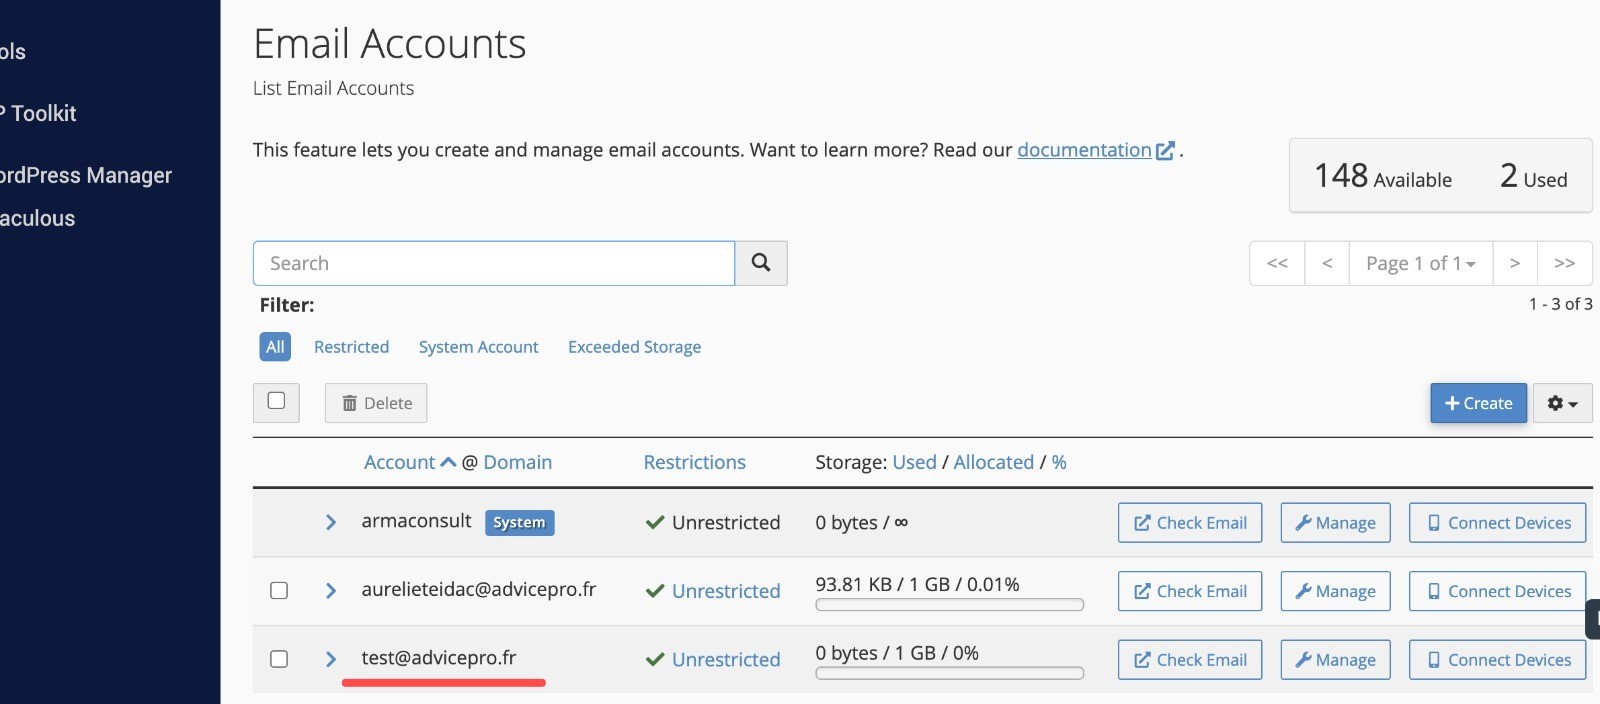This screenshot has width=1600, height=704.
Task: Go to the first page using << button
Action: coord(1277,263)
